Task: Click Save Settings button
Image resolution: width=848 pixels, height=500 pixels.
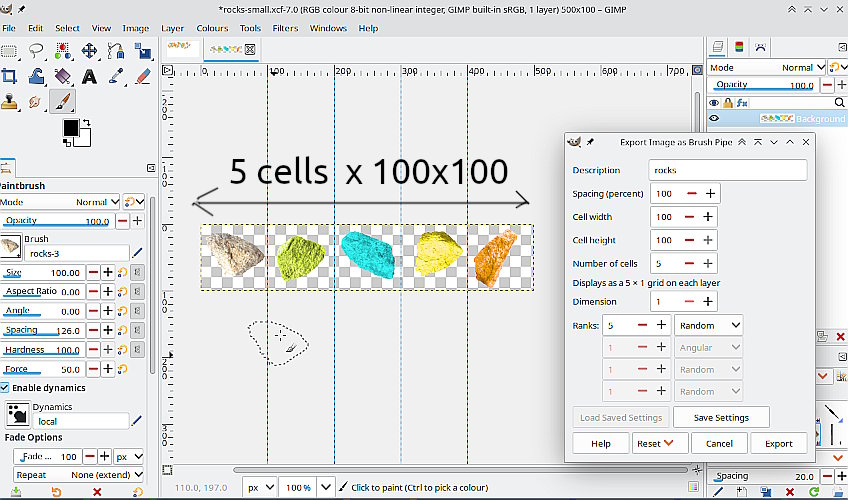Action: (x=720, y=417)
